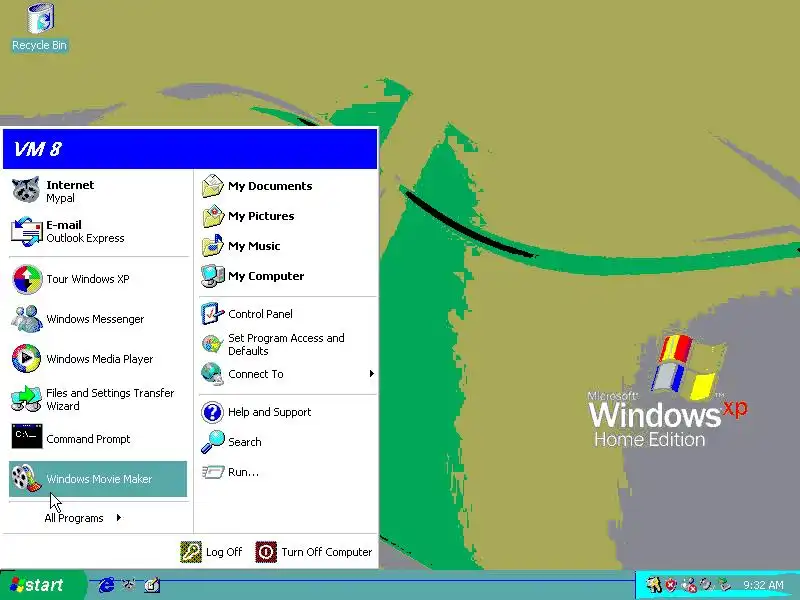Image resolution: width=800 pixels, height=600 pixels.
Task: Click the My Pictures label text
Action: pyautogui.click(x=261, y=216)
